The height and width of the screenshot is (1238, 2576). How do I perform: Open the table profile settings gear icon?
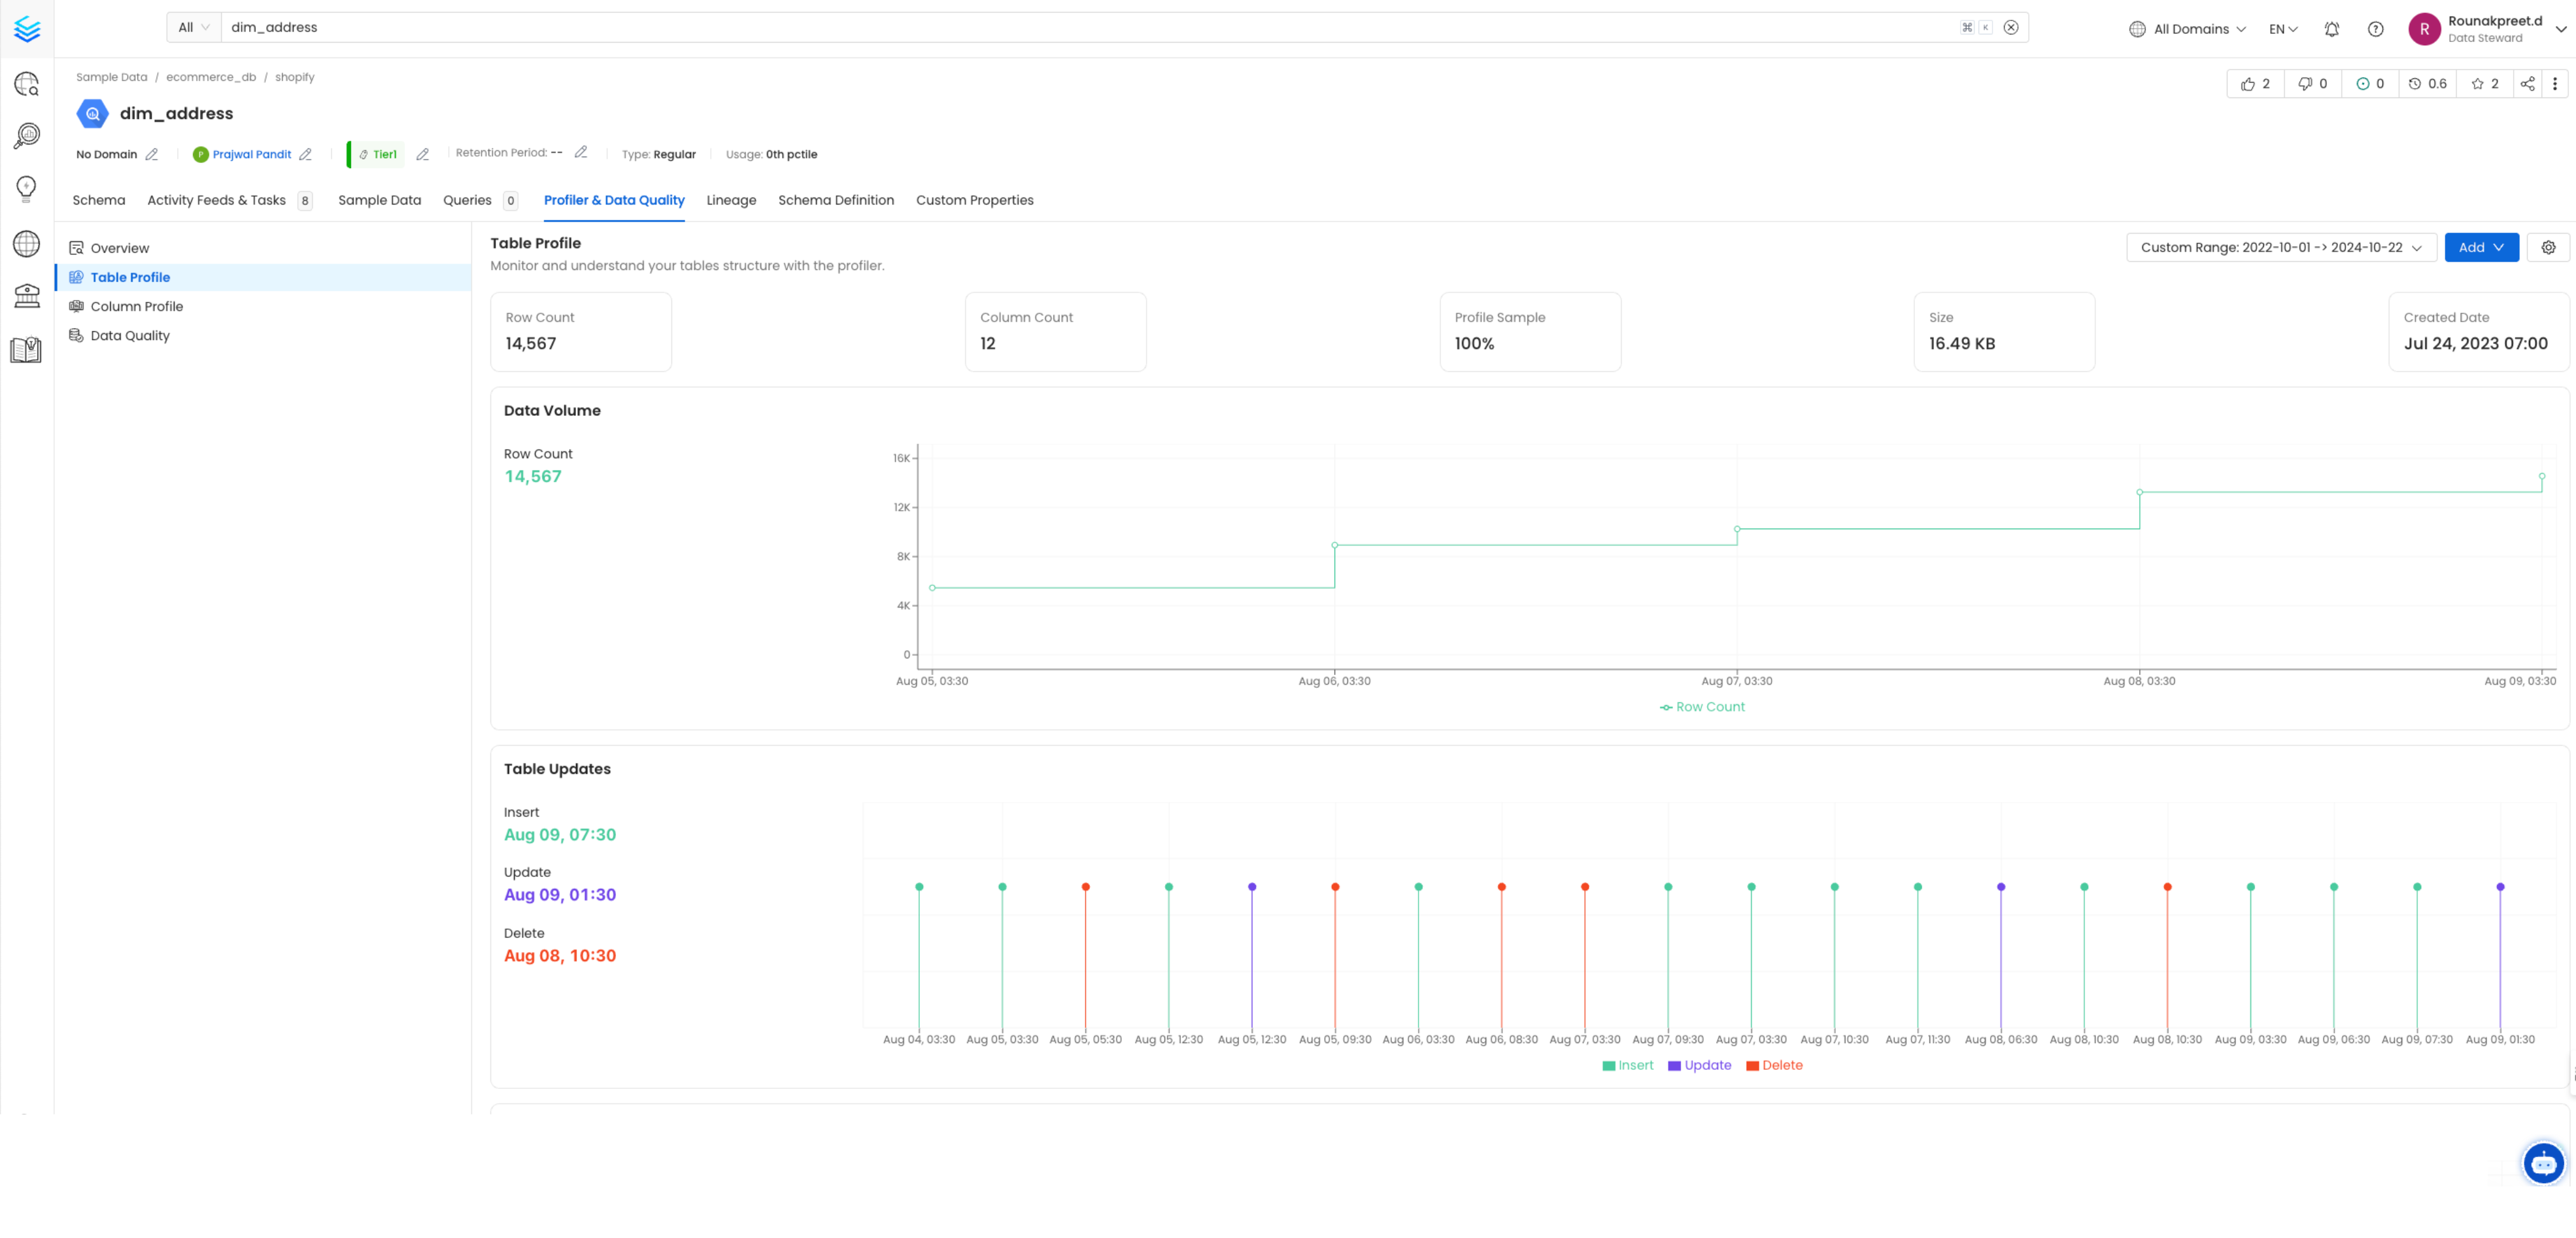tap(2548, 247)
